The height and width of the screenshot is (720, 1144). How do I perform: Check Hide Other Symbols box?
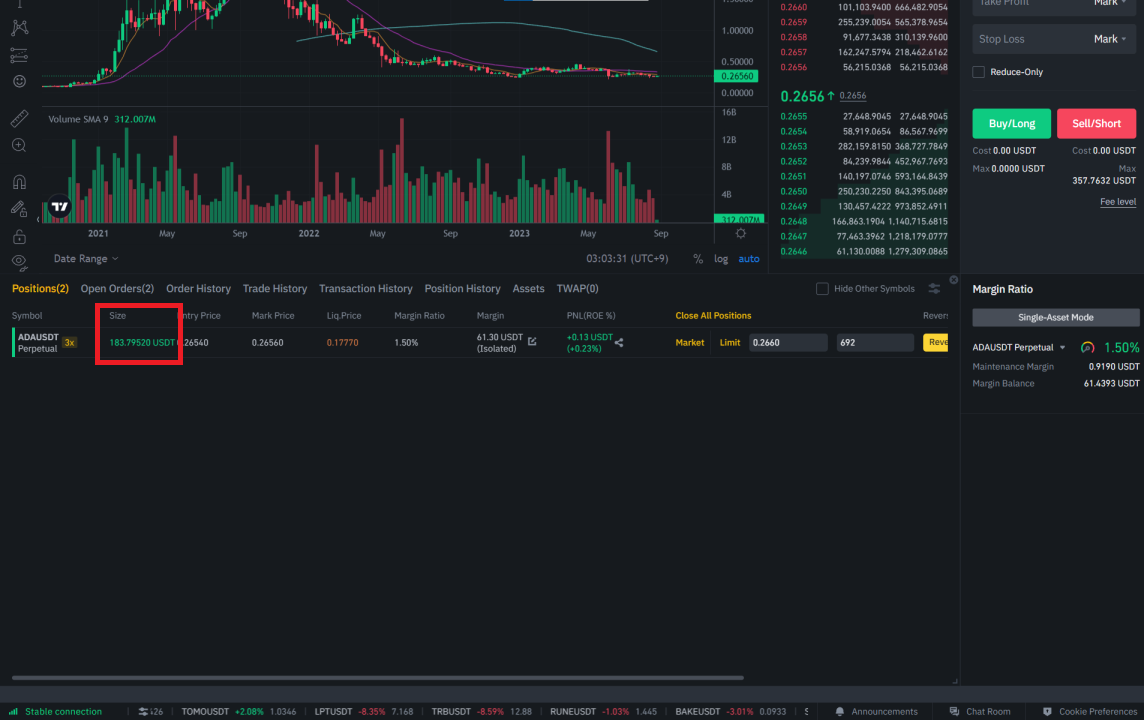click(822, 289)
